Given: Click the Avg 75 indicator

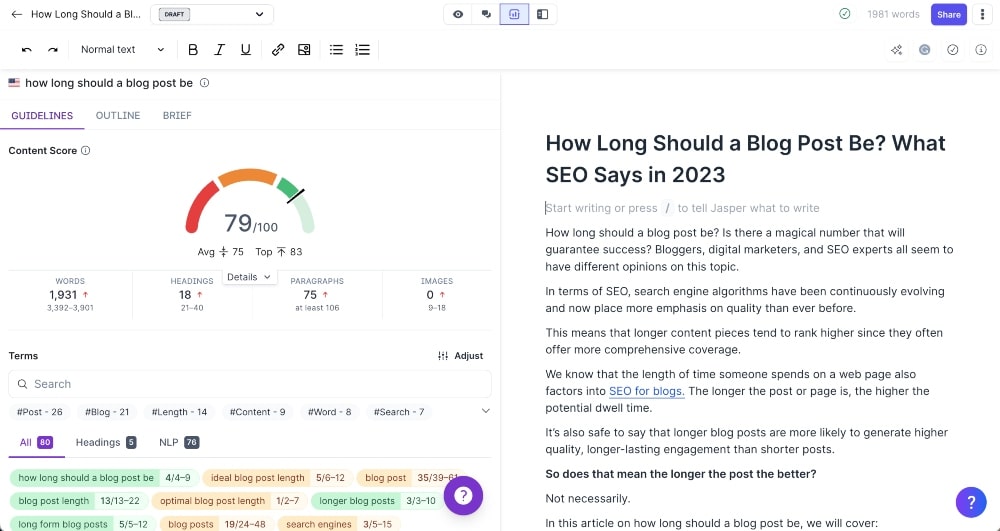Looking at the screenshot, I should coord(221,252).
